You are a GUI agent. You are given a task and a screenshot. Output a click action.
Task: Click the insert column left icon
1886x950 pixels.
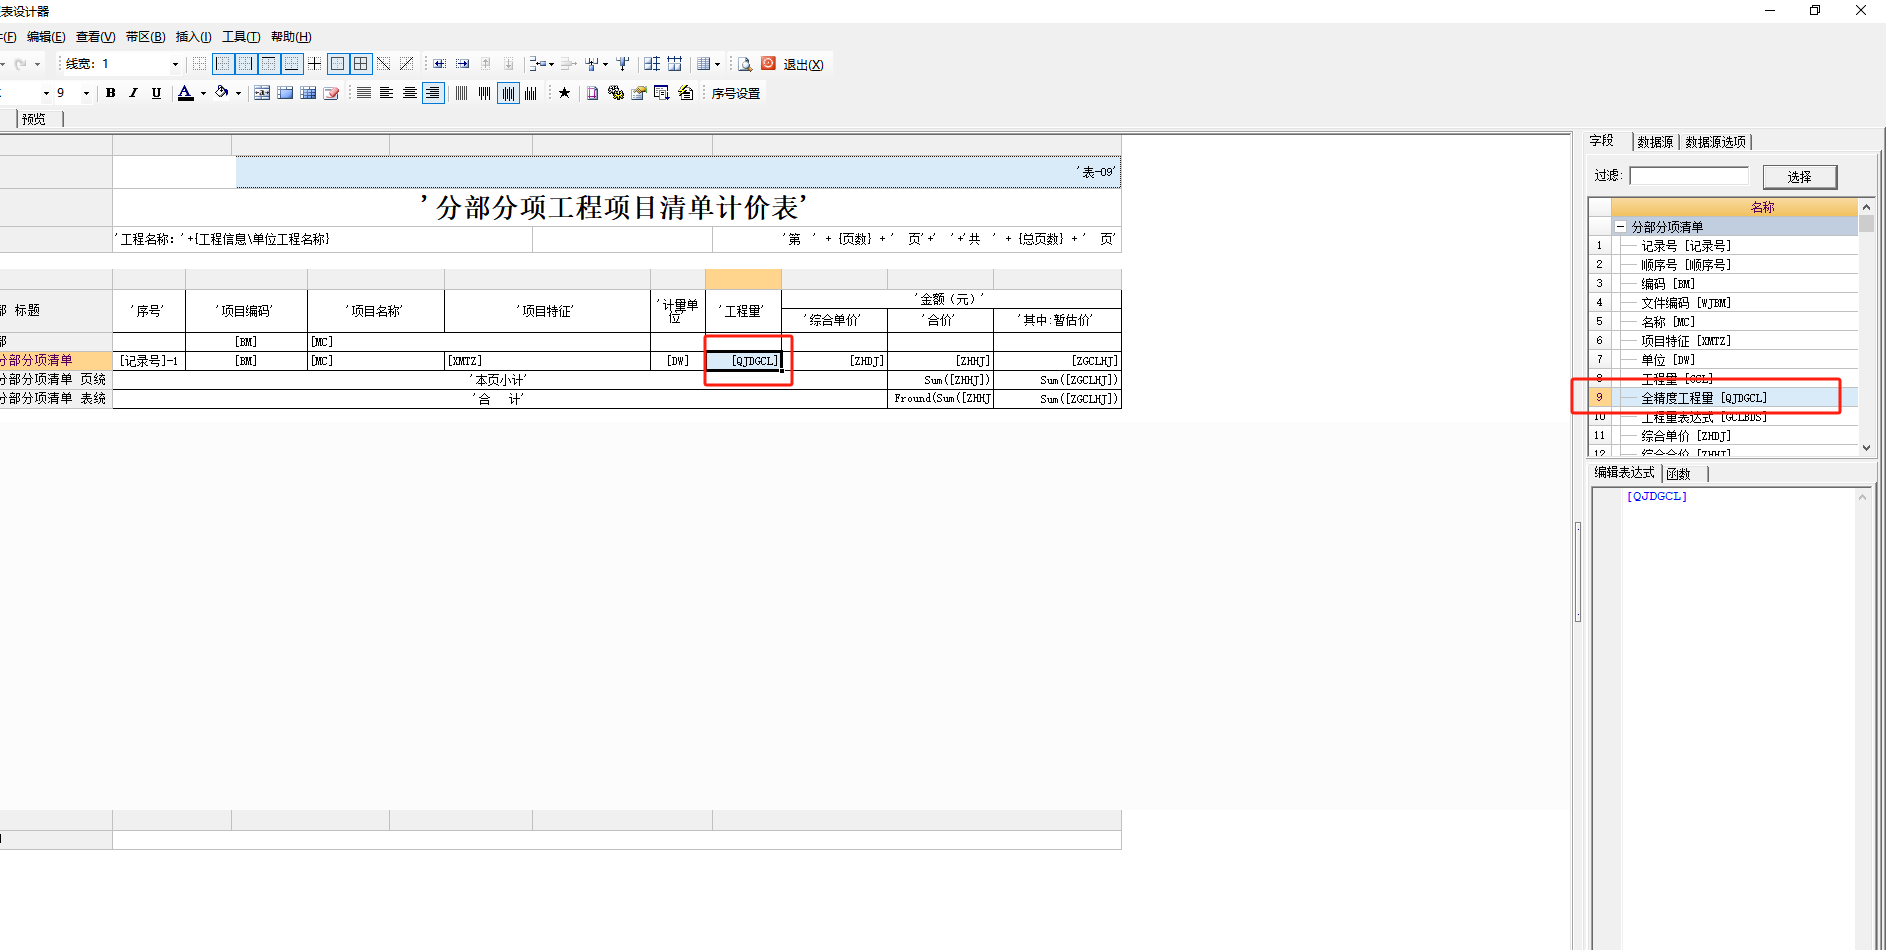(x=440, y=64)
